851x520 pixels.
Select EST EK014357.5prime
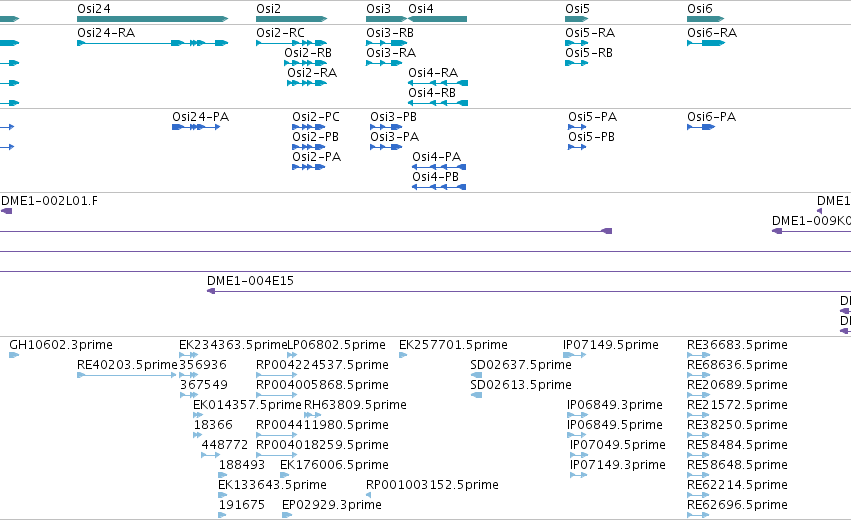coord(198,415)
